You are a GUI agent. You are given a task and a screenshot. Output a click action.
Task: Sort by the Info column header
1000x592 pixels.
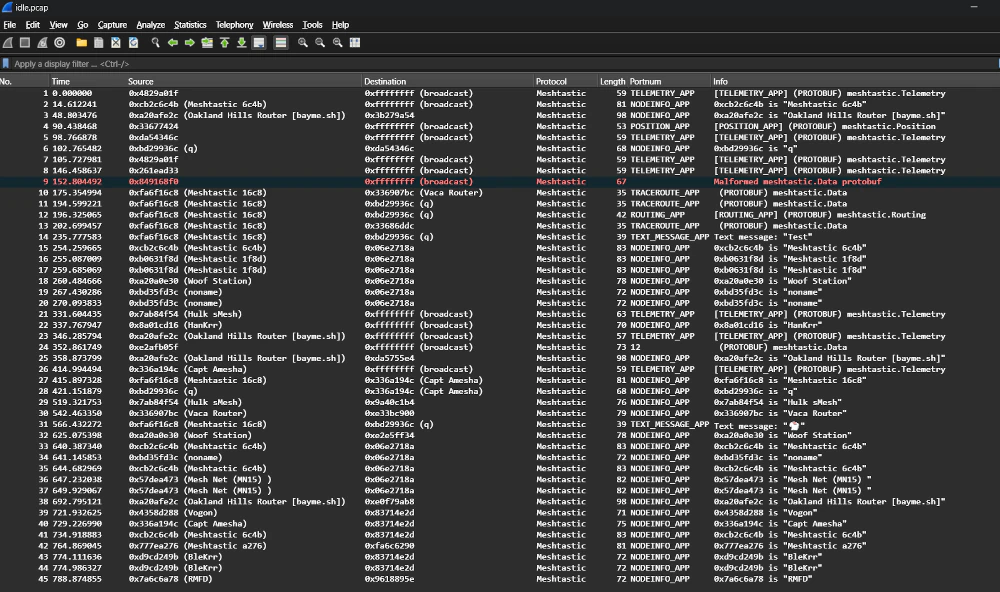[855, 82]
